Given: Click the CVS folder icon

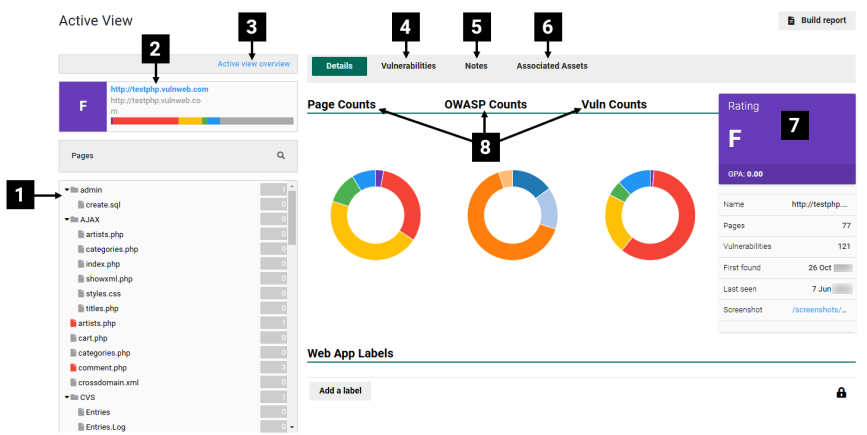Looking at the screenshot, I should click(x=74, y=397).
